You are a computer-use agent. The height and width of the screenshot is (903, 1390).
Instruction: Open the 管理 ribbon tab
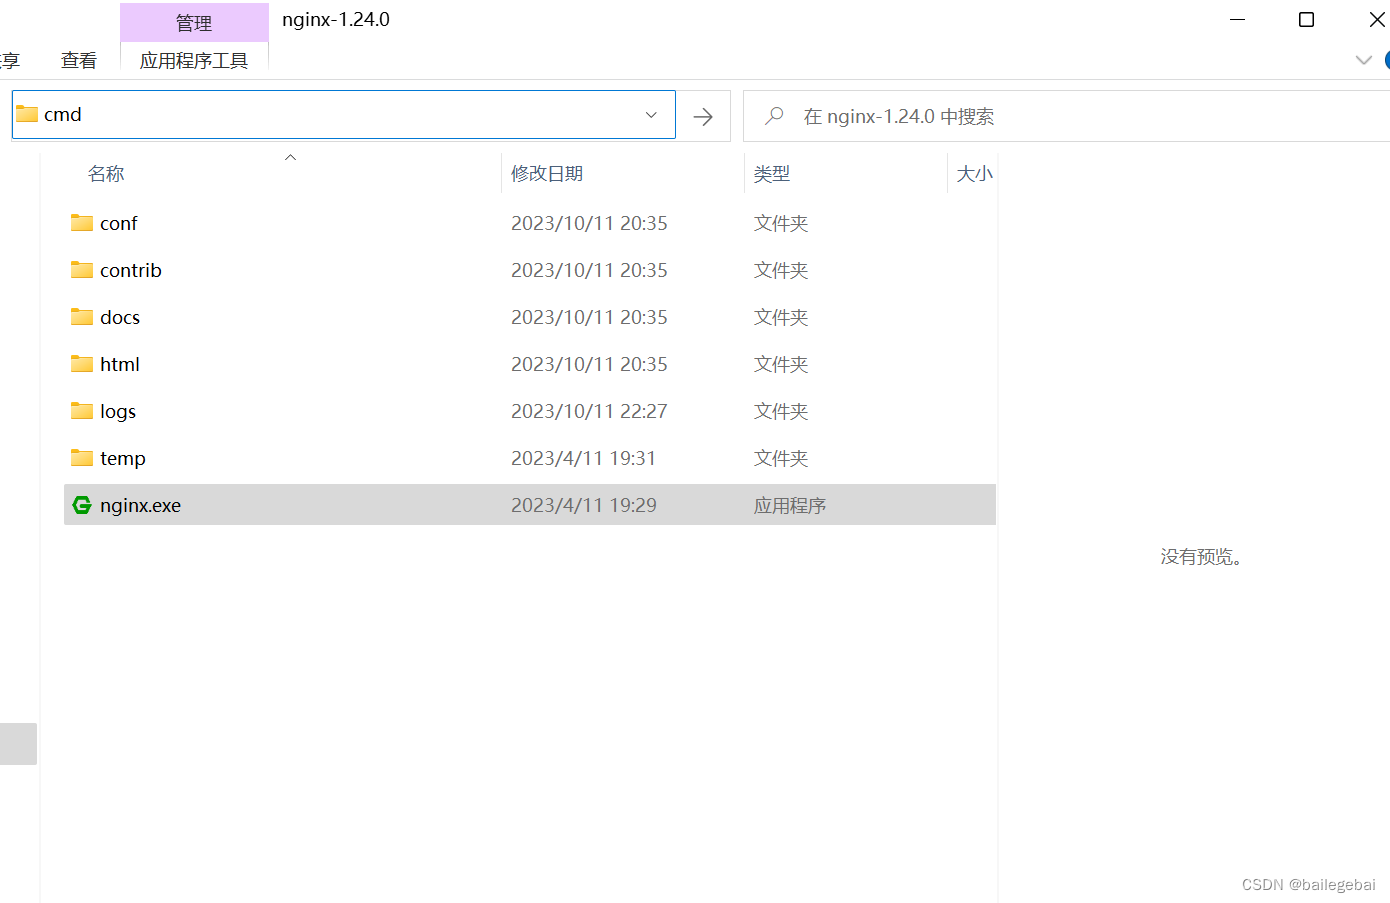click(x=194, y=22)
